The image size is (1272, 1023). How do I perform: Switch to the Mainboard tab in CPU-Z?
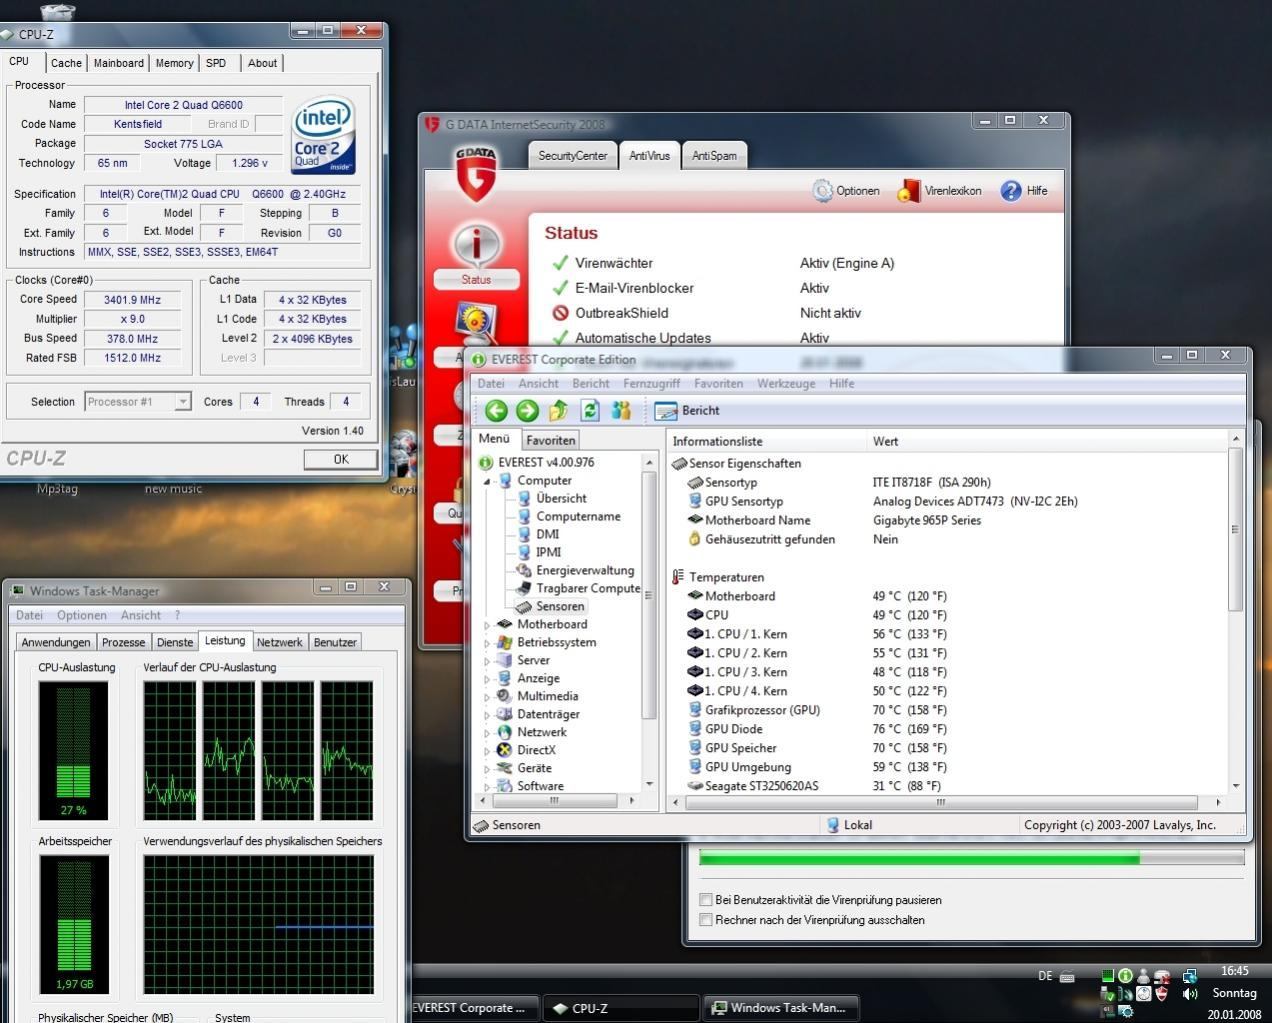[x=118, y=63]
